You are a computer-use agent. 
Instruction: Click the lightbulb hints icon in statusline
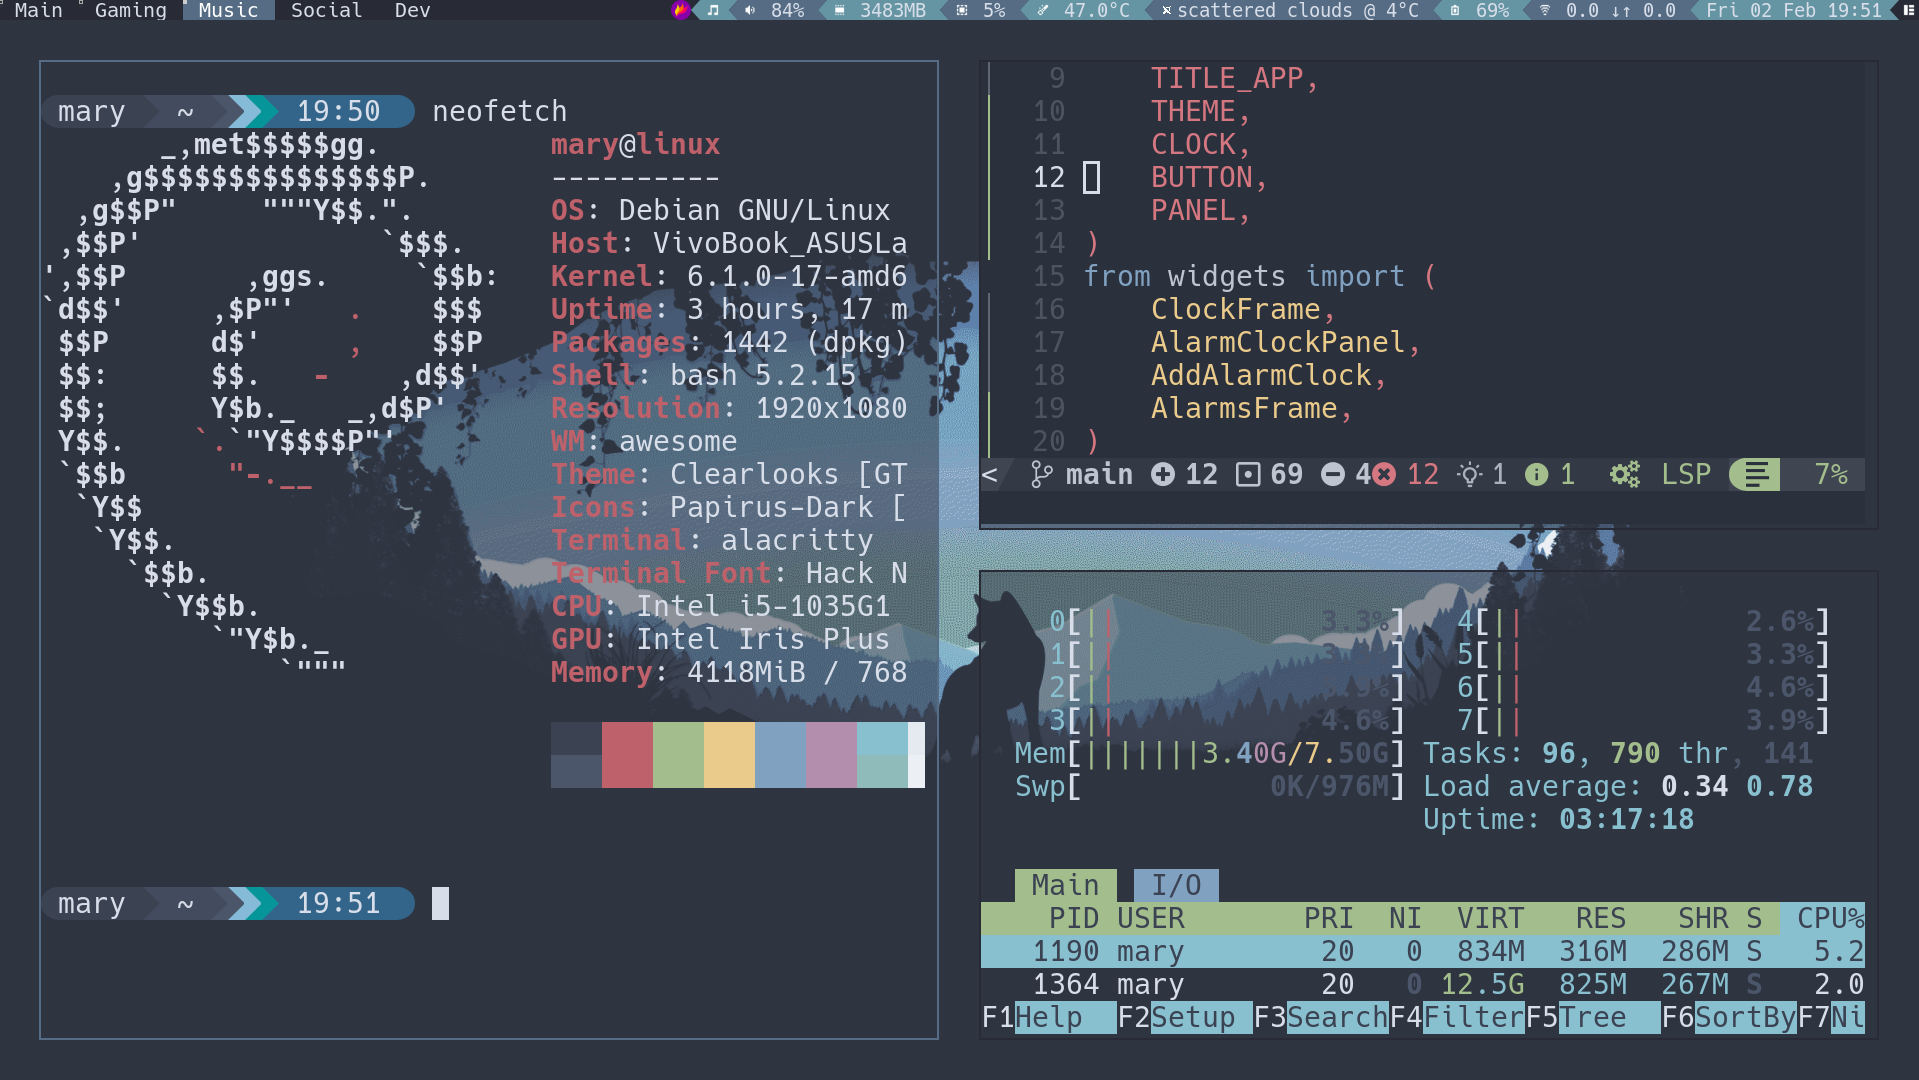click(1469, 475)
